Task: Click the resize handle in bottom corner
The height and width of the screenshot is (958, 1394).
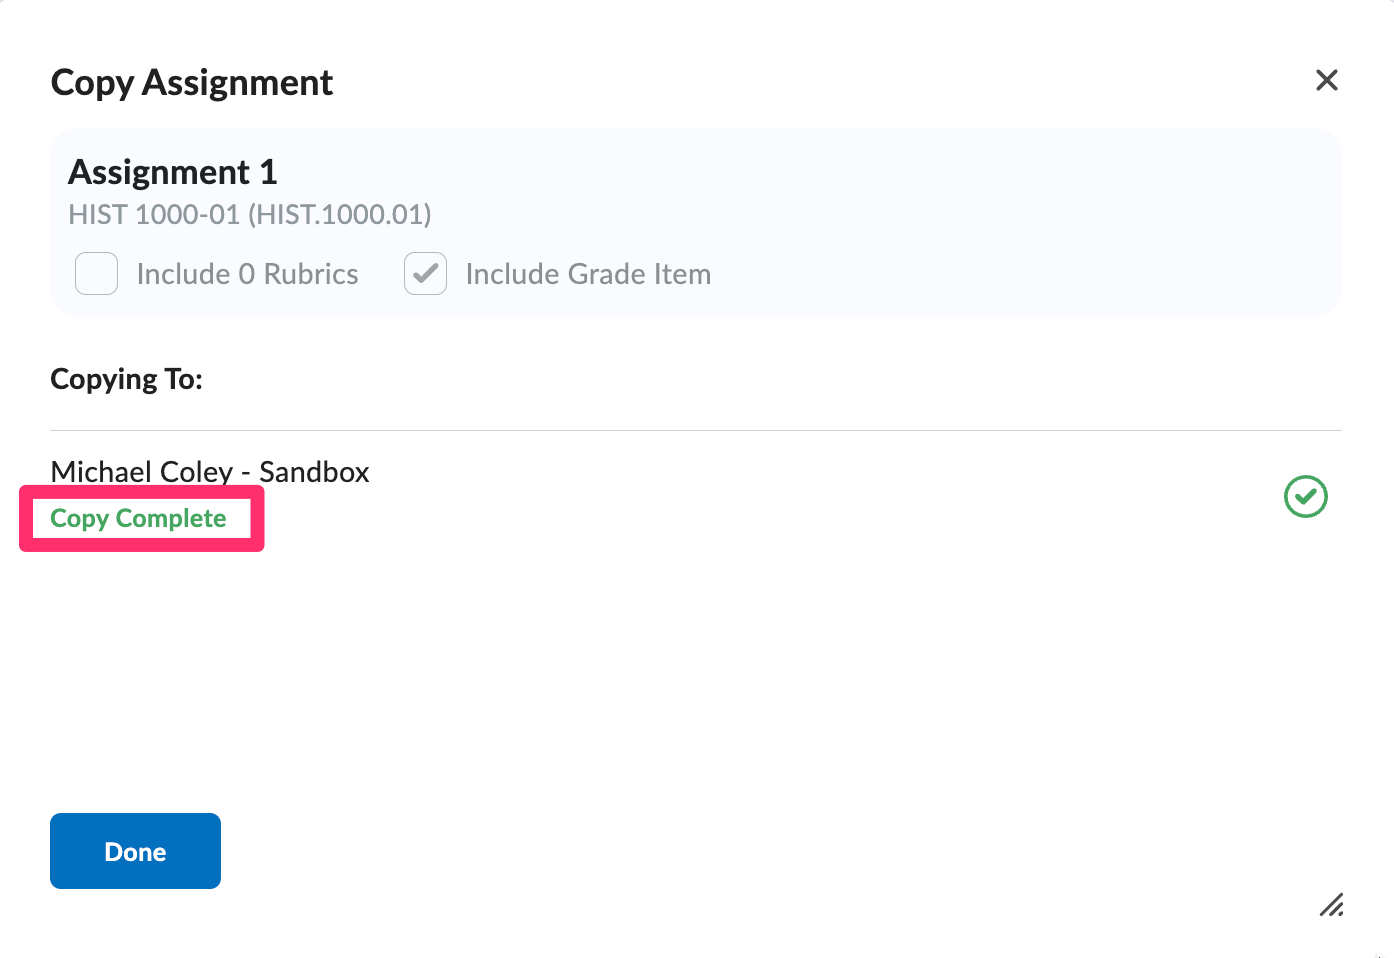Action: 1331,905
